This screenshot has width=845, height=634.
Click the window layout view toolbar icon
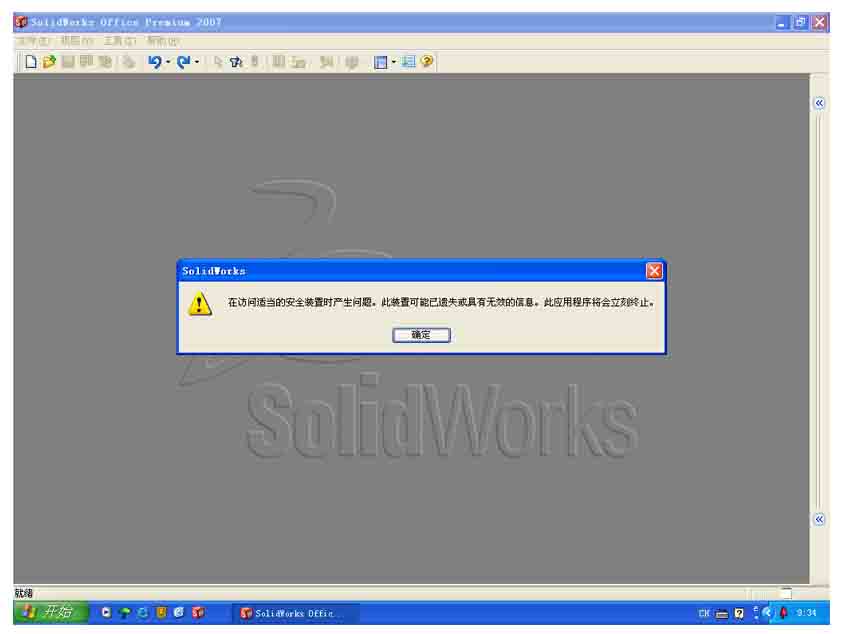(380, 63)
